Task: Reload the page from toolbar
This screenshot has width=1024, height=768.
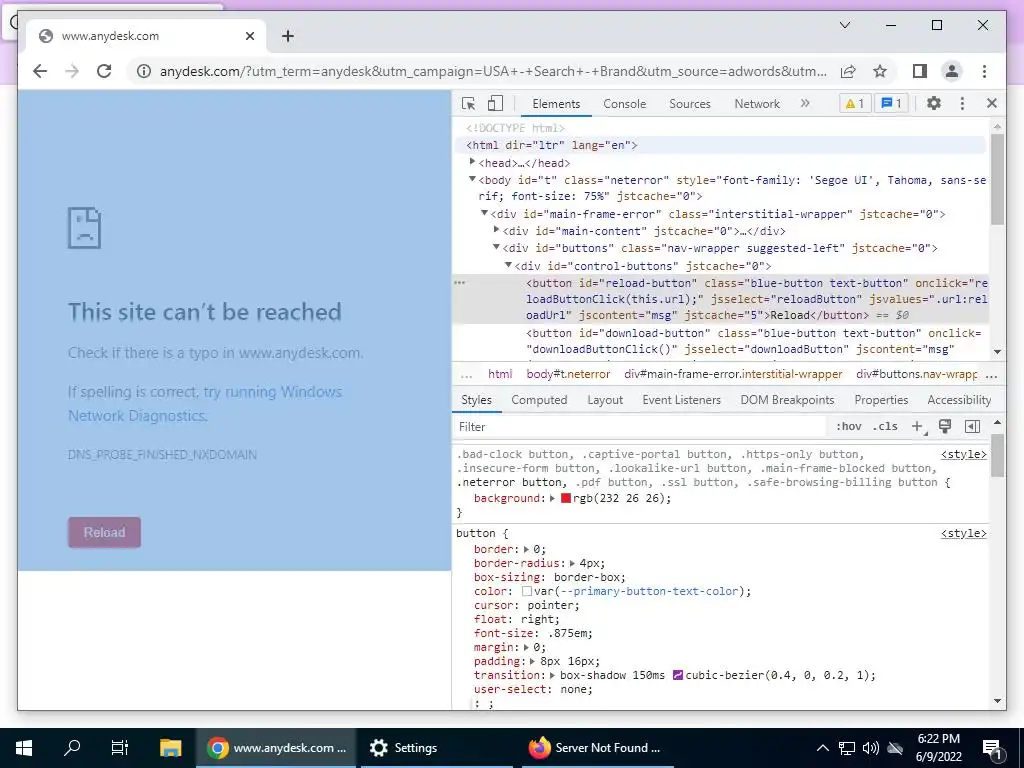Action: pyautogui.click(x=104, y=71)
